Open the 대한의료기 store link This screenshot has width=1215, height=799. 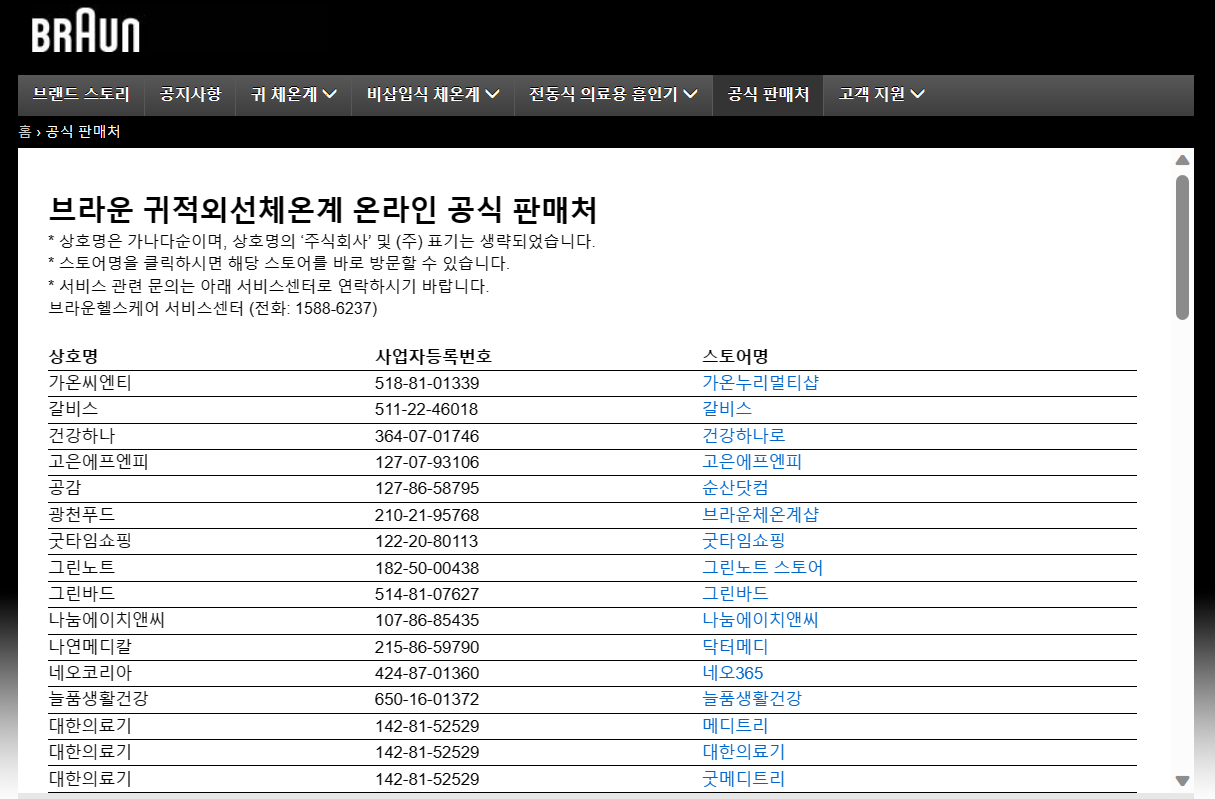click(x=744, y=752)
